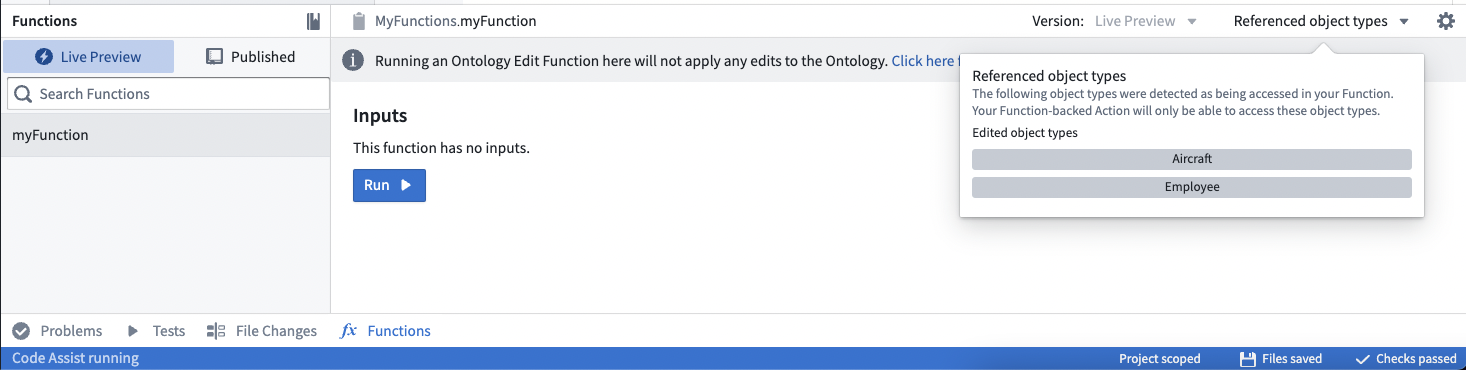Switch to Published functions
Image resolution: width=1466 pixels, height=370 pixels.
pos(251,57)
